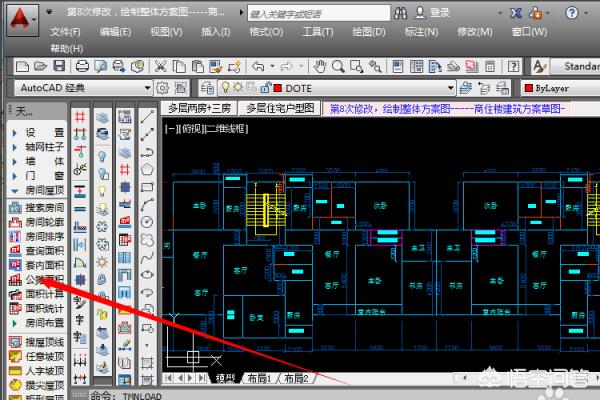
Task: Open the 绘图(D) menu
Action: 368,32
